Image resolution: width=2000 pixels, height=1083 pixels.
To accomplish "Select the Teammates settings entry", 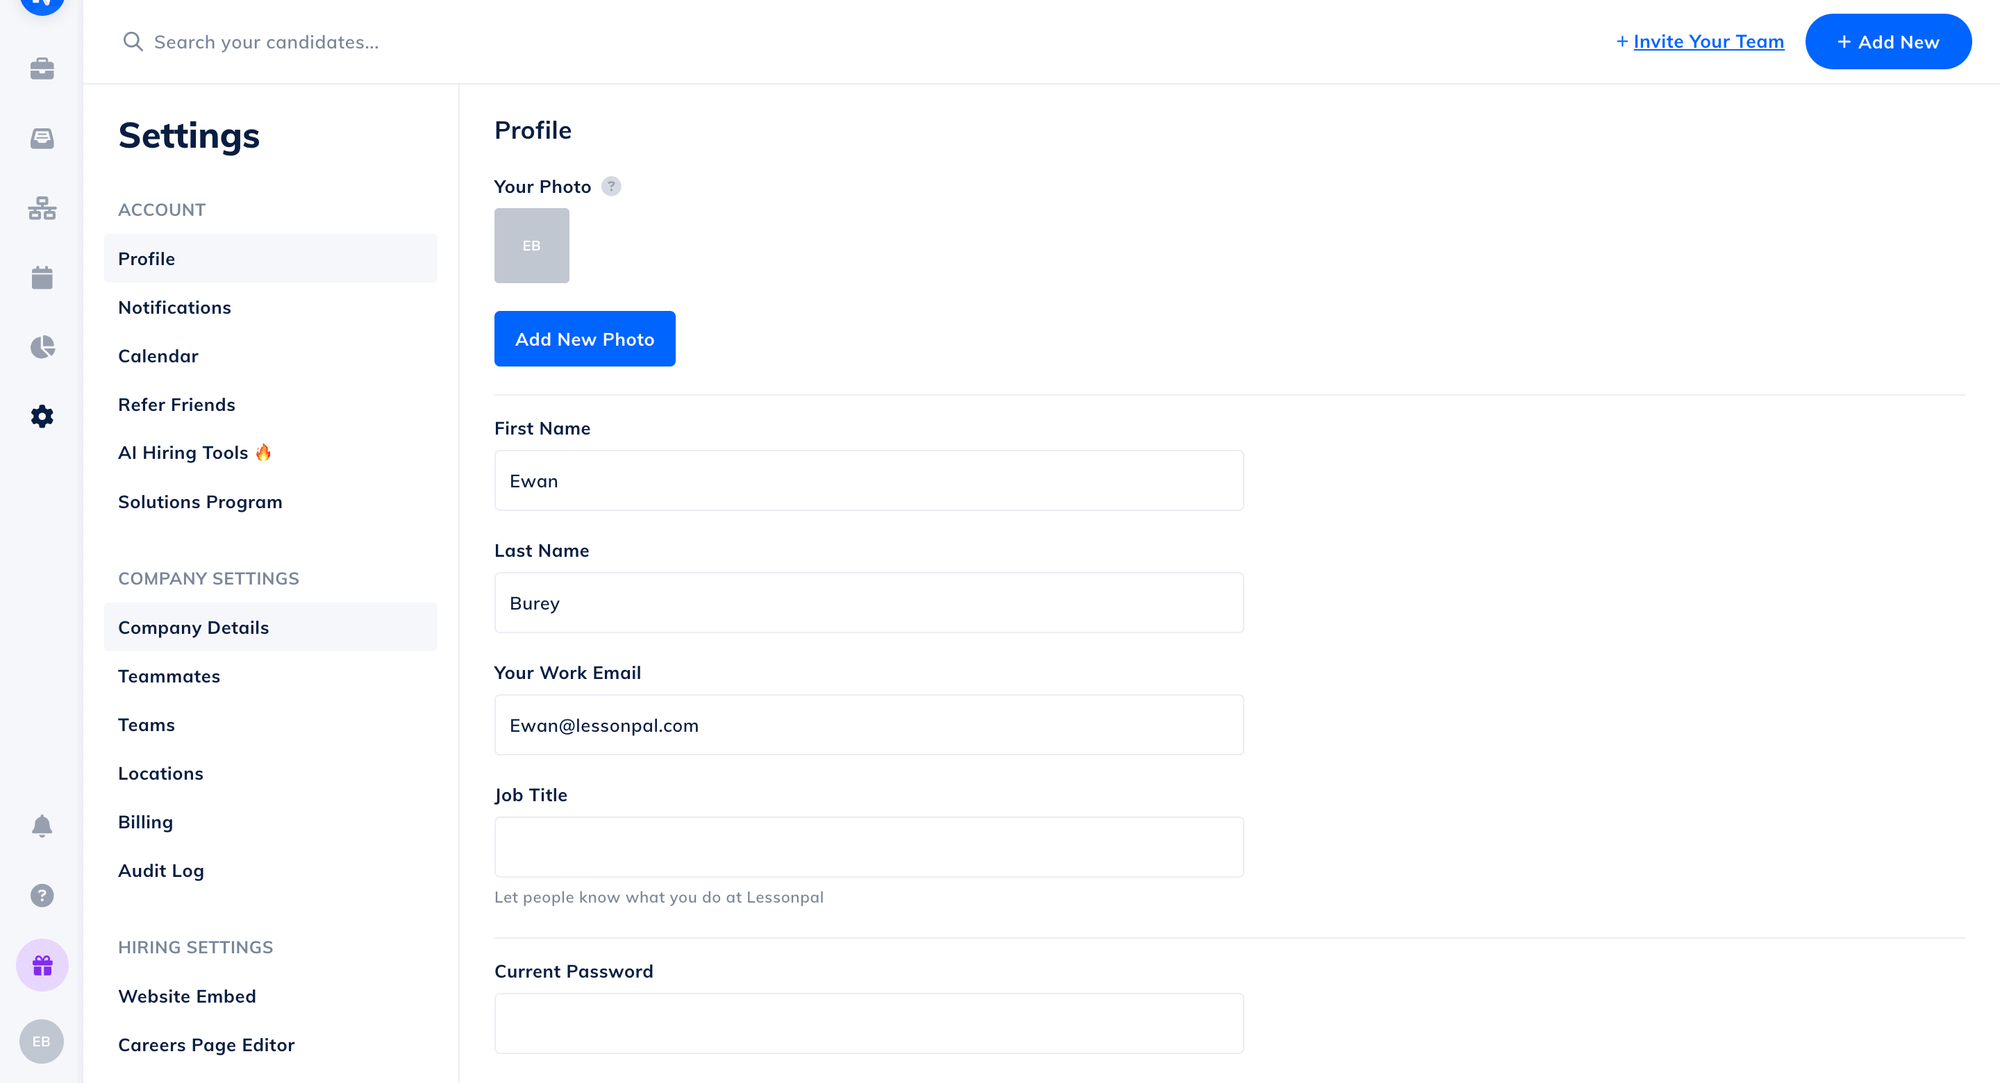I will (169, 676).
